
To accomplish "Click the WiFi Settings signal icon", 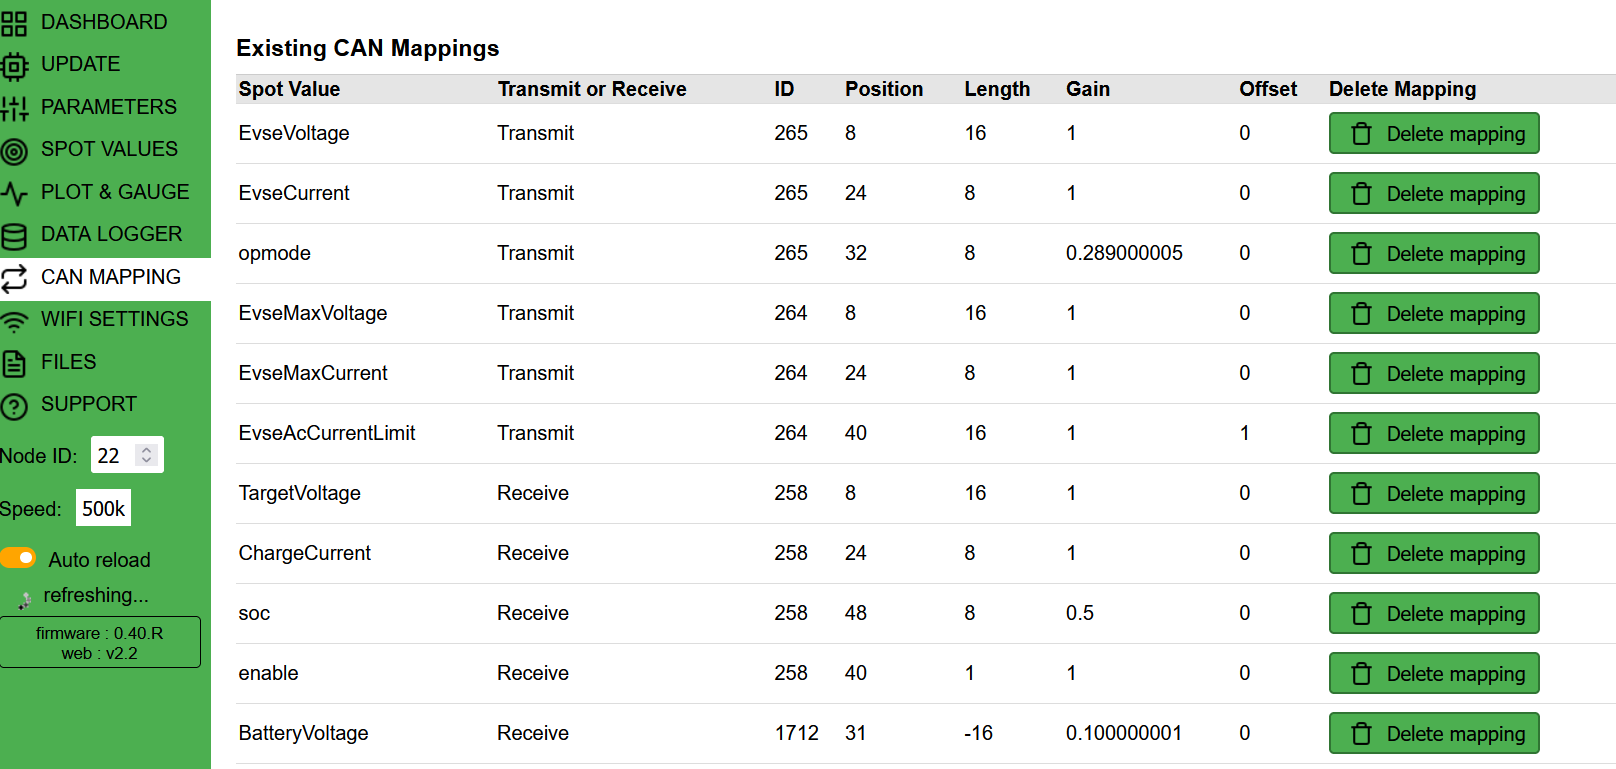I will [x=14, y=321].
